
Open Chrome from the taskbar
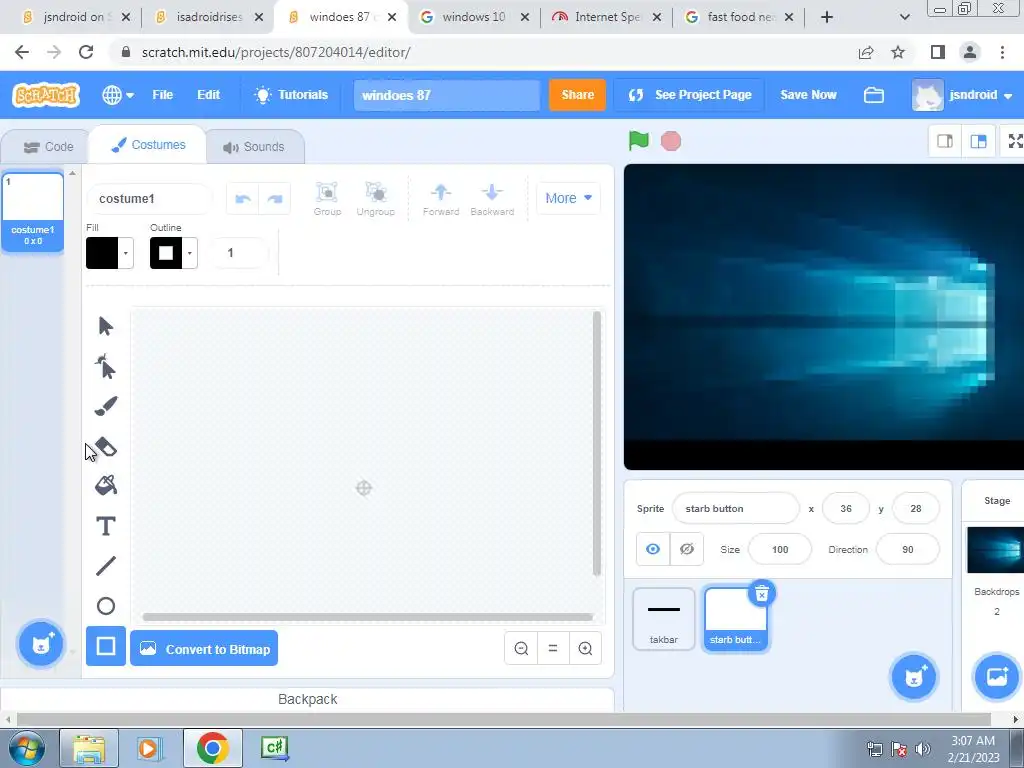pyautogui.click(x=212, y=748)
